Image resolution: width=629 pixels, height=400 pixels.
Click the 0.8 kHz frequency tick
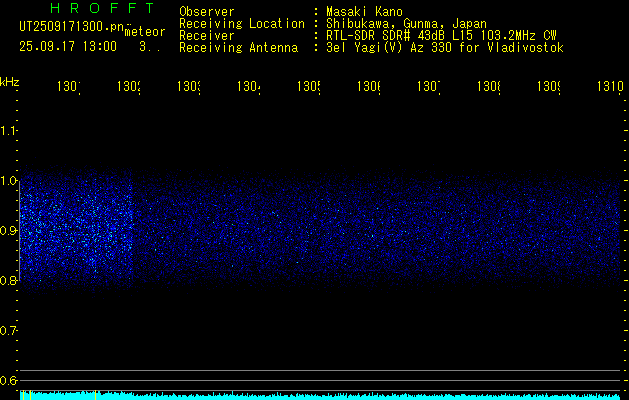9,281
